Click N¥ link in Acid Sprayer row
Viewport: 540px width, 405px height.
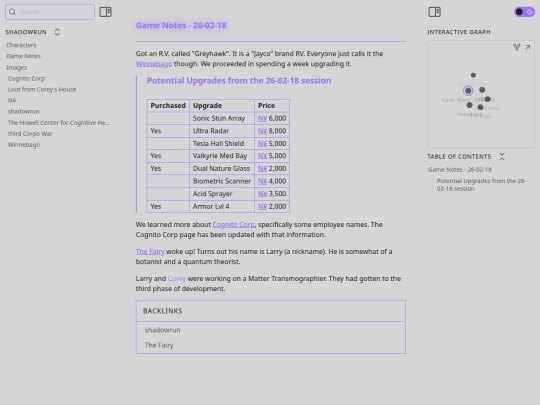coord(262,194)
